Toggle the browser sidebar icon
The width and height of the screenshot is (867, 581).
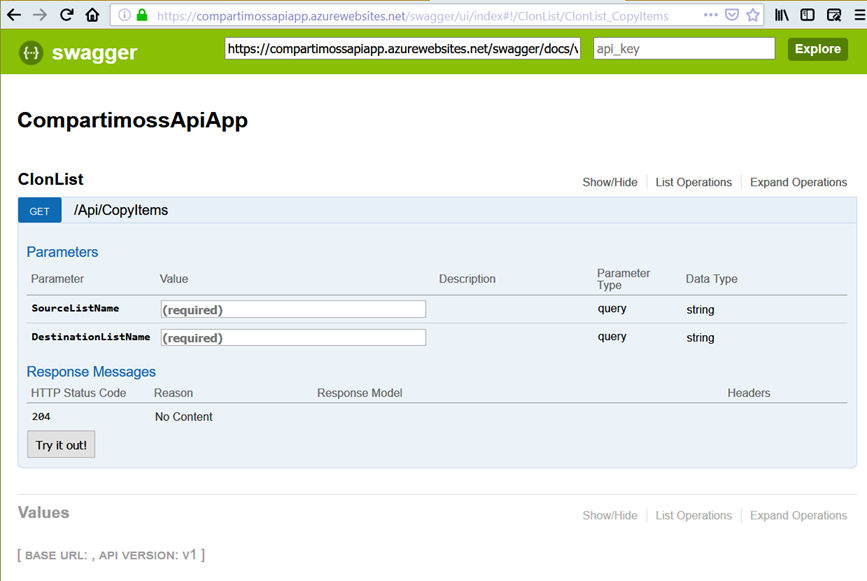(807, 15)
